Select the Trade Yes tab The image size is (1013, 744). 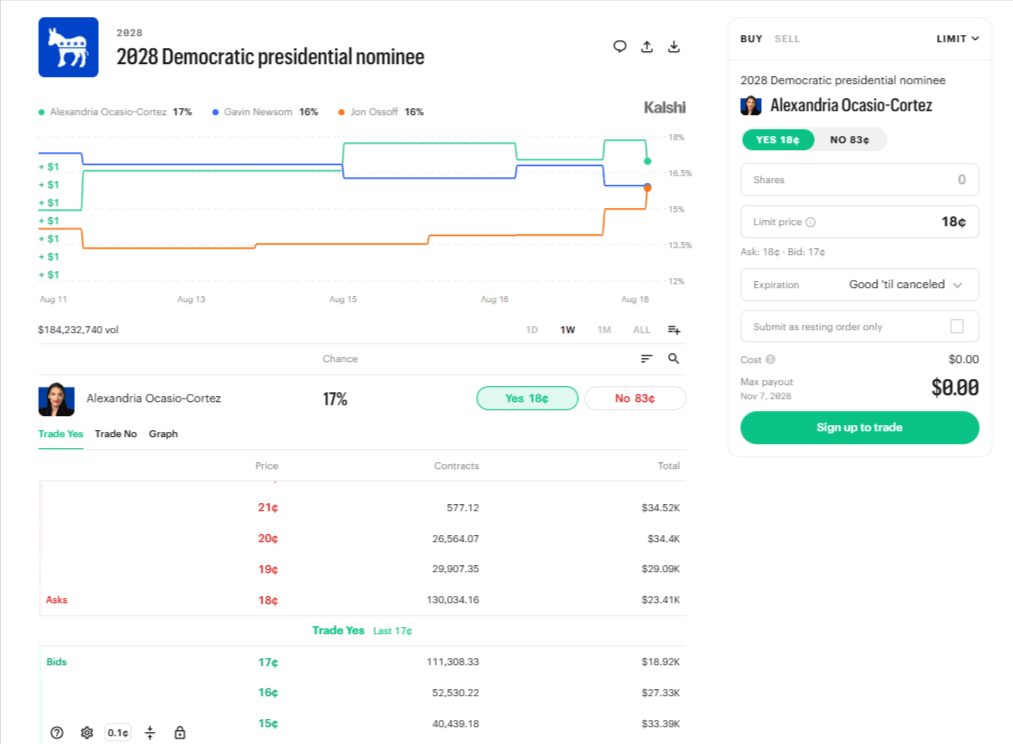pos(61,434)
